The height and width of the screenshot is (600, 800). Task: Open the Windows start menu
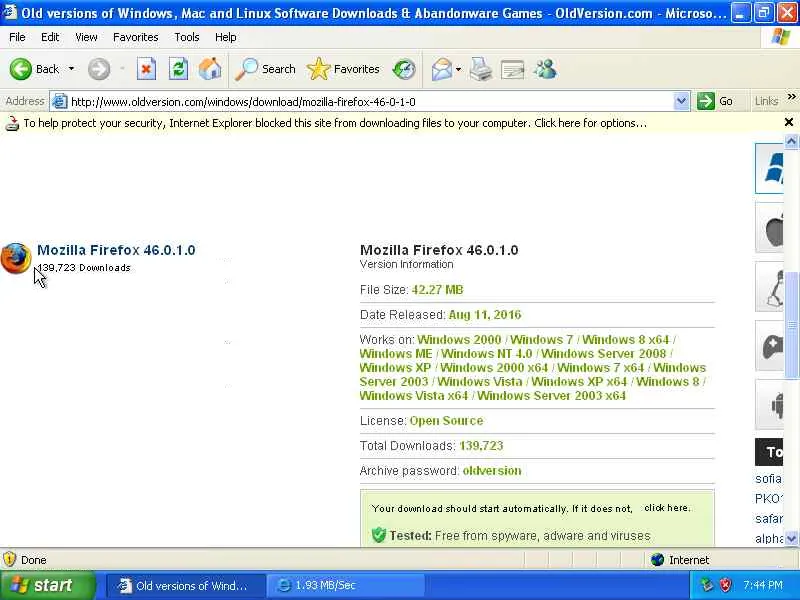pos(47,585)
